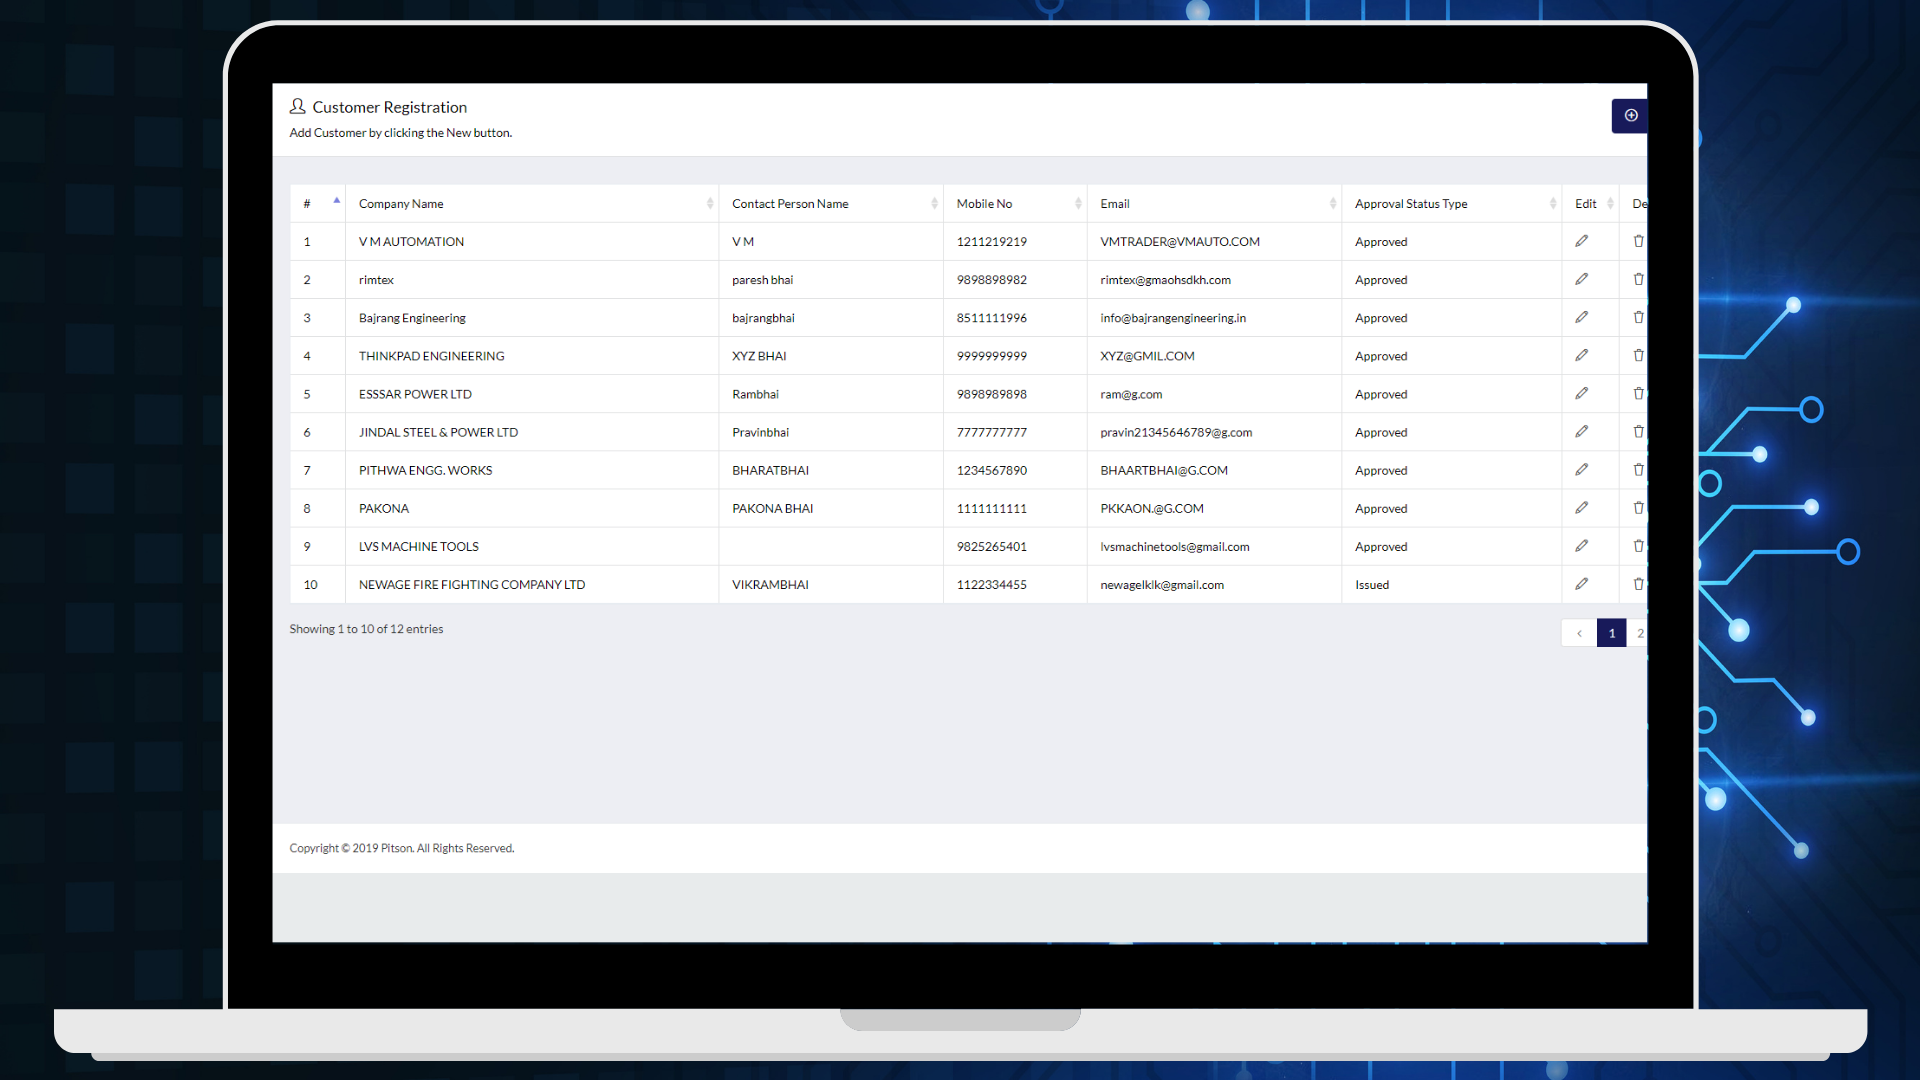
Task: Select Approved status for THINKPAD ENGINEERING
Action: click(x=1381, y=356)
